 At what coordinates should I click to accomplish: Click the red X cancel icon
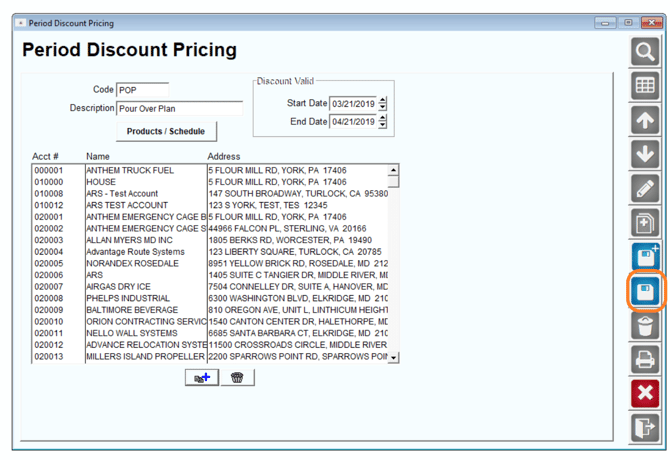tap(645, 393)
